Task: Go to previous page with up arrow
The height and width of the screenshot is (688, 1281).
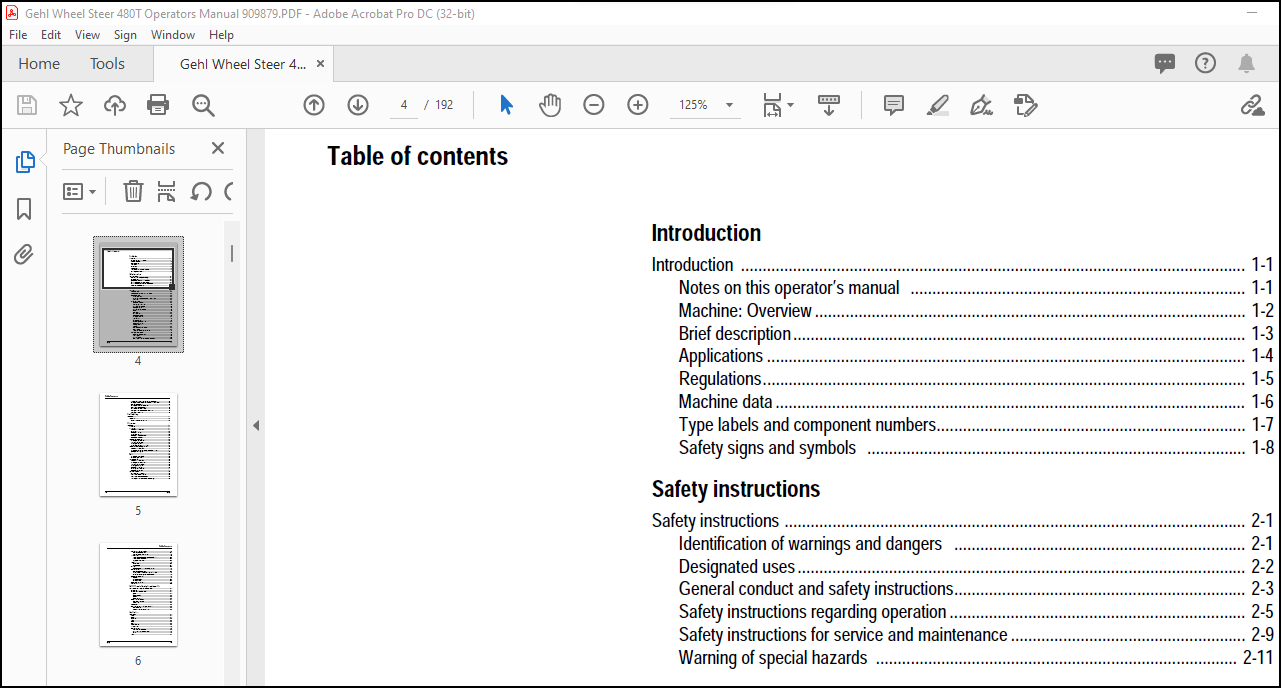Action: 314,105
